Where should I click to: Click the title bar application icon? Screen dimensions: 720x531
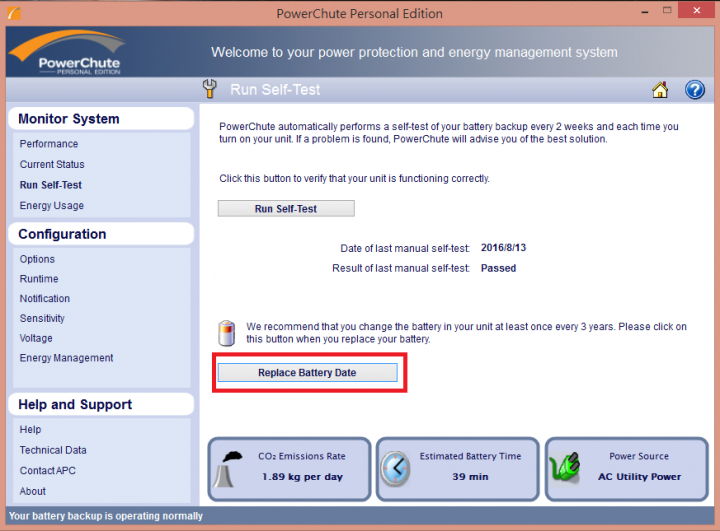point(14,13)
